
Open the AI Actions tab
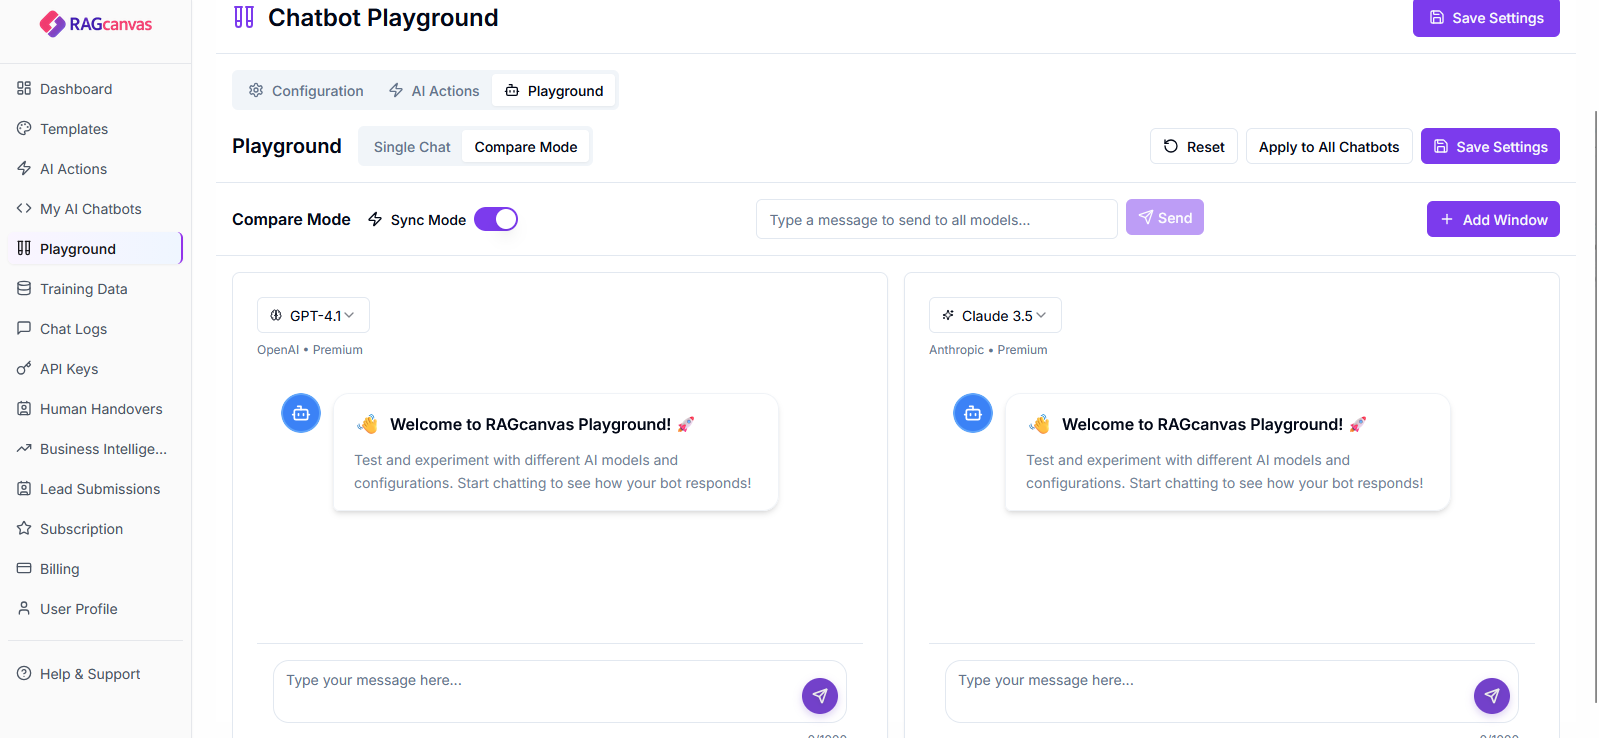pos(433,90)
